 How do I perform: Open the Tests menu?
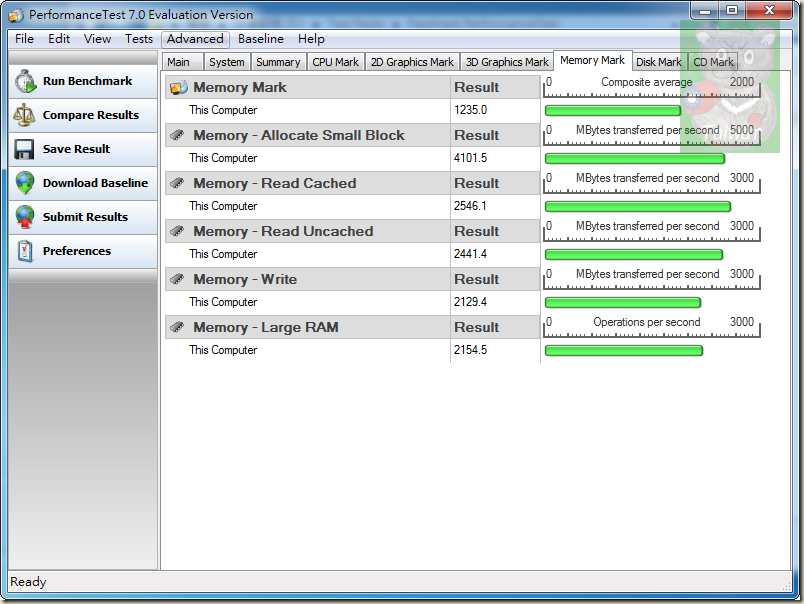(x=139, y=39)
